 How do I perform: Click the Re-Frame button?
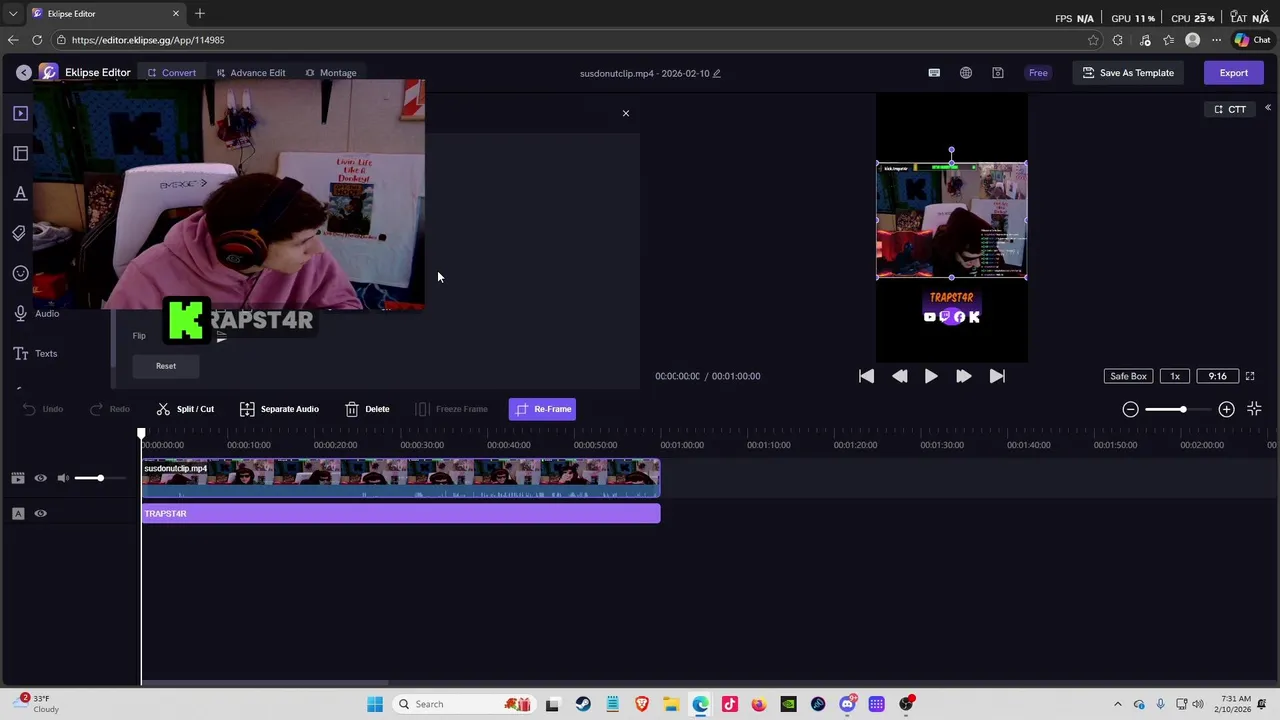(x=542, y=409)
